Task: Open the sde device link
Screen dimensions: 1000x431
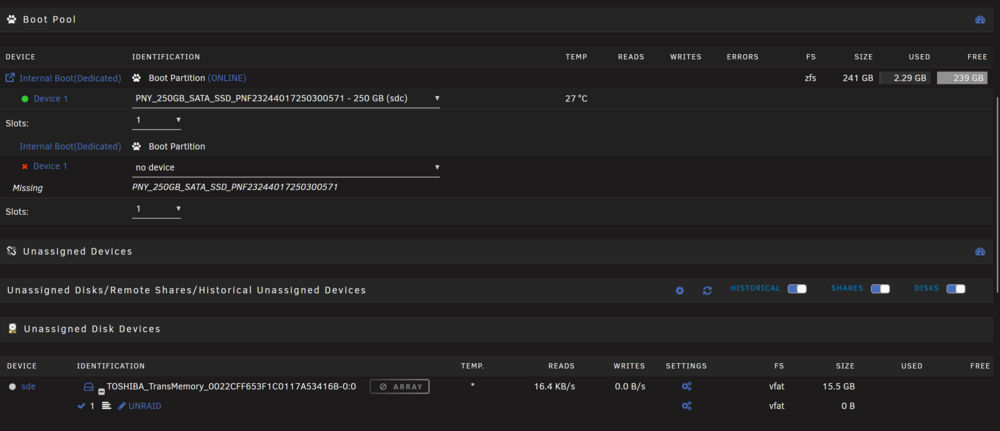Action: tap(28, 386)
